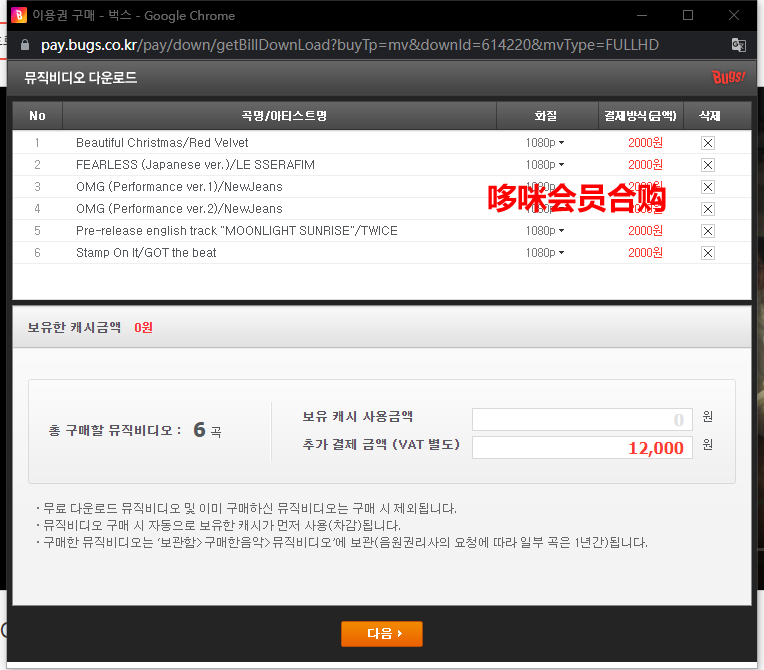
Task: Close the Chrome popup window
Action: point(734,16)
